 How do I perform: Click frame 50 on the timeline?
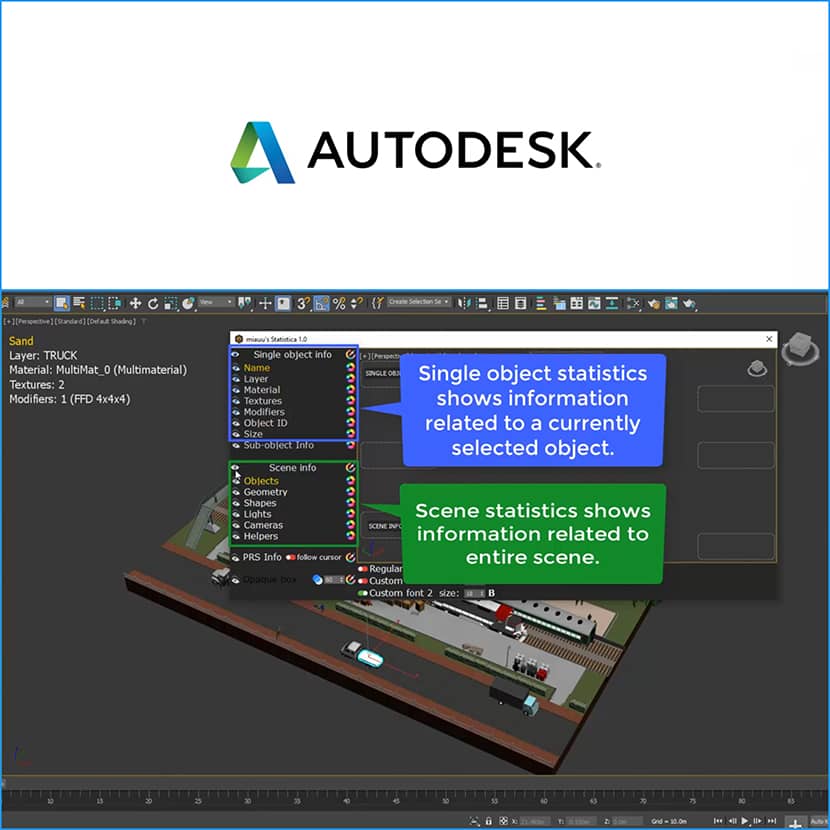click(445, 801)
